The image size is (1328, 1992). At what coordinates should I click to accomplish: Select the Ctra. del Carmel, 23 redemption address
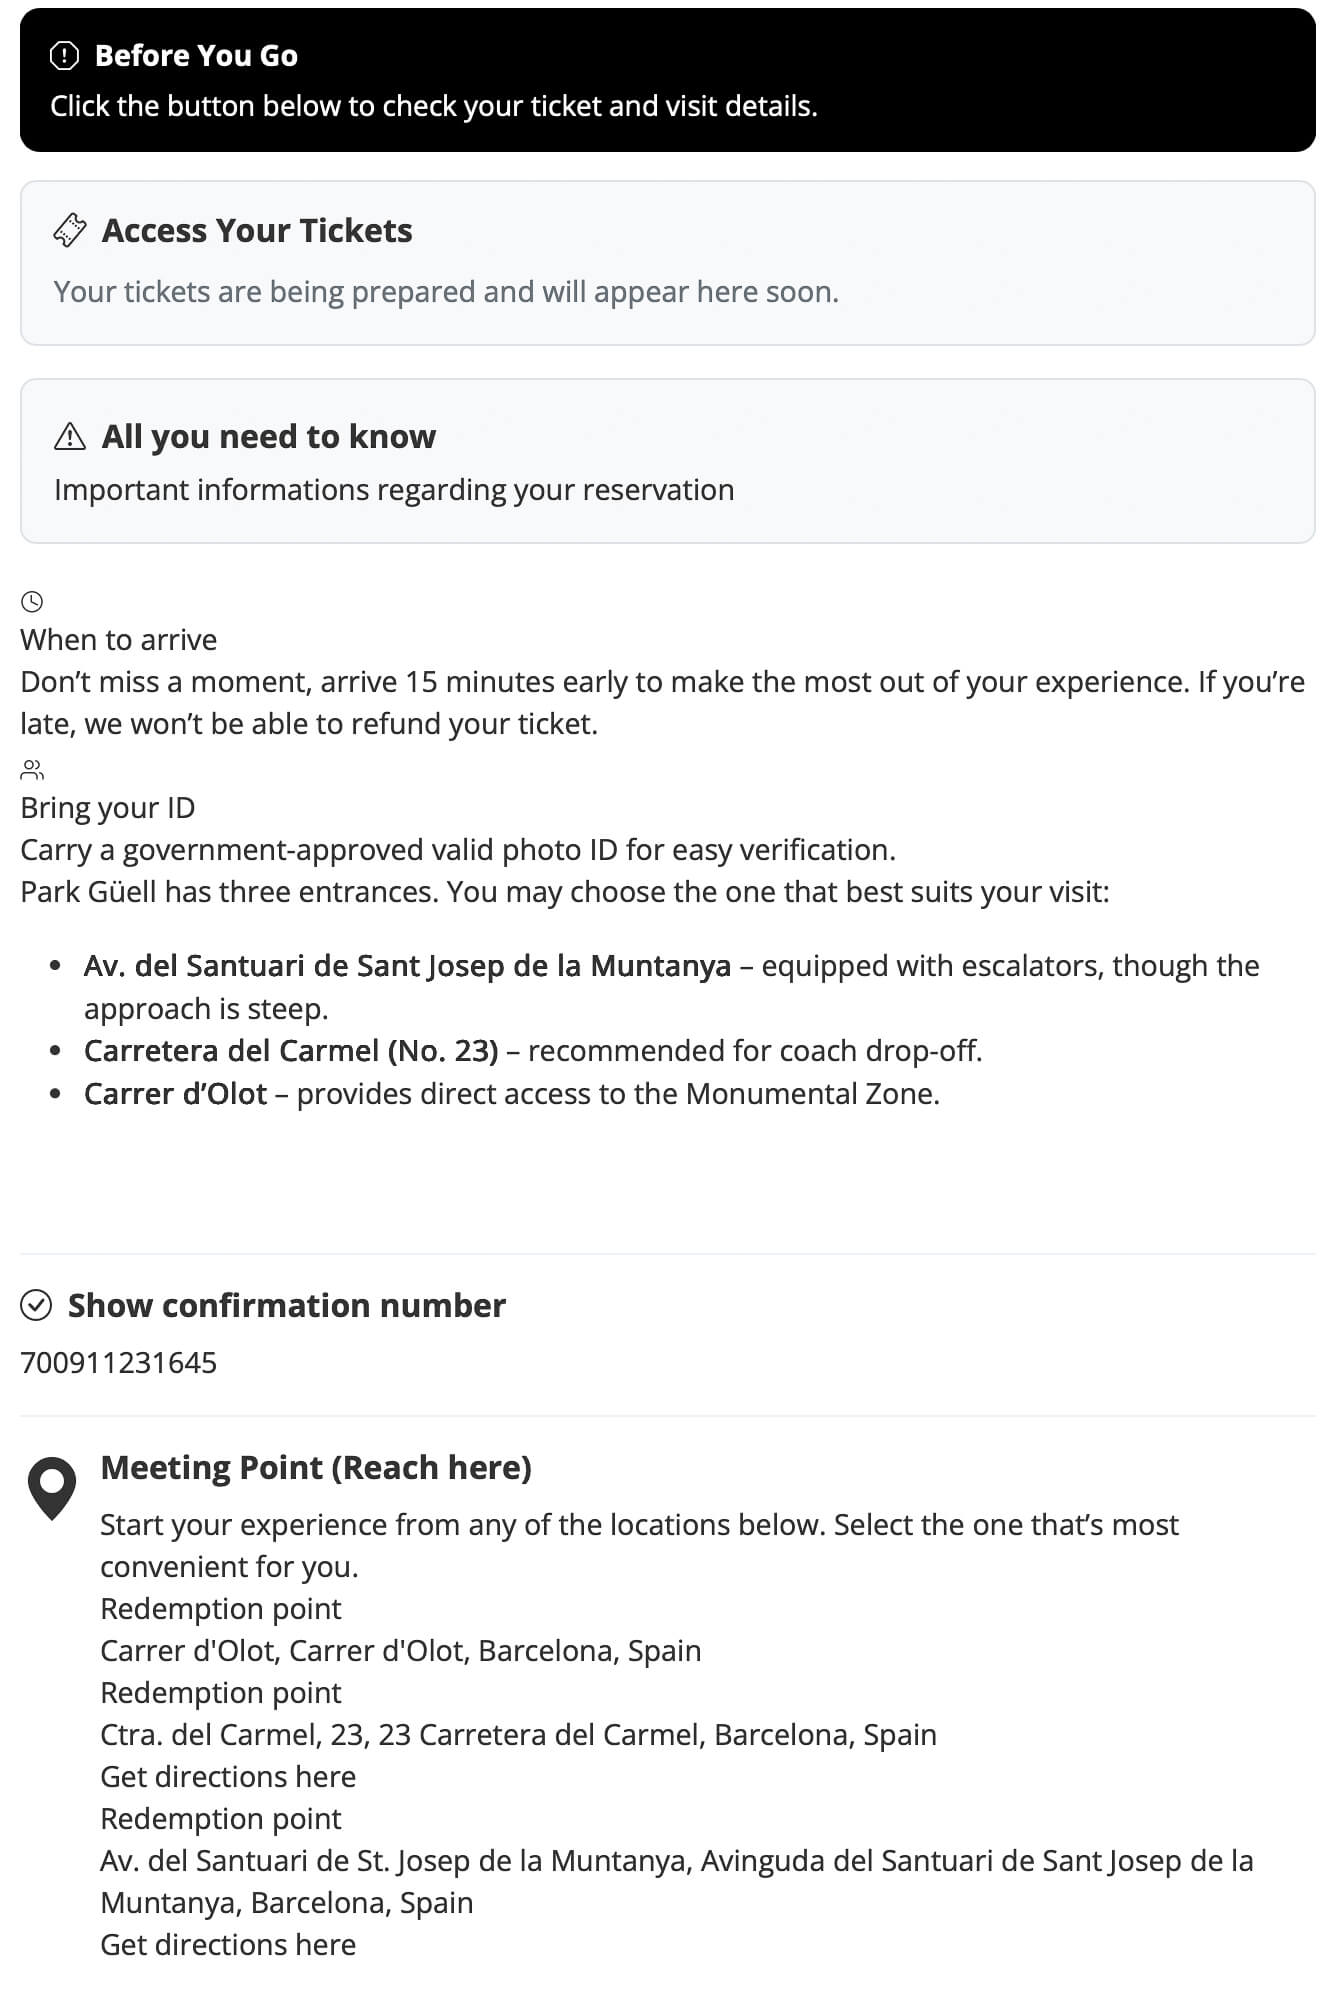point(518,1734)
